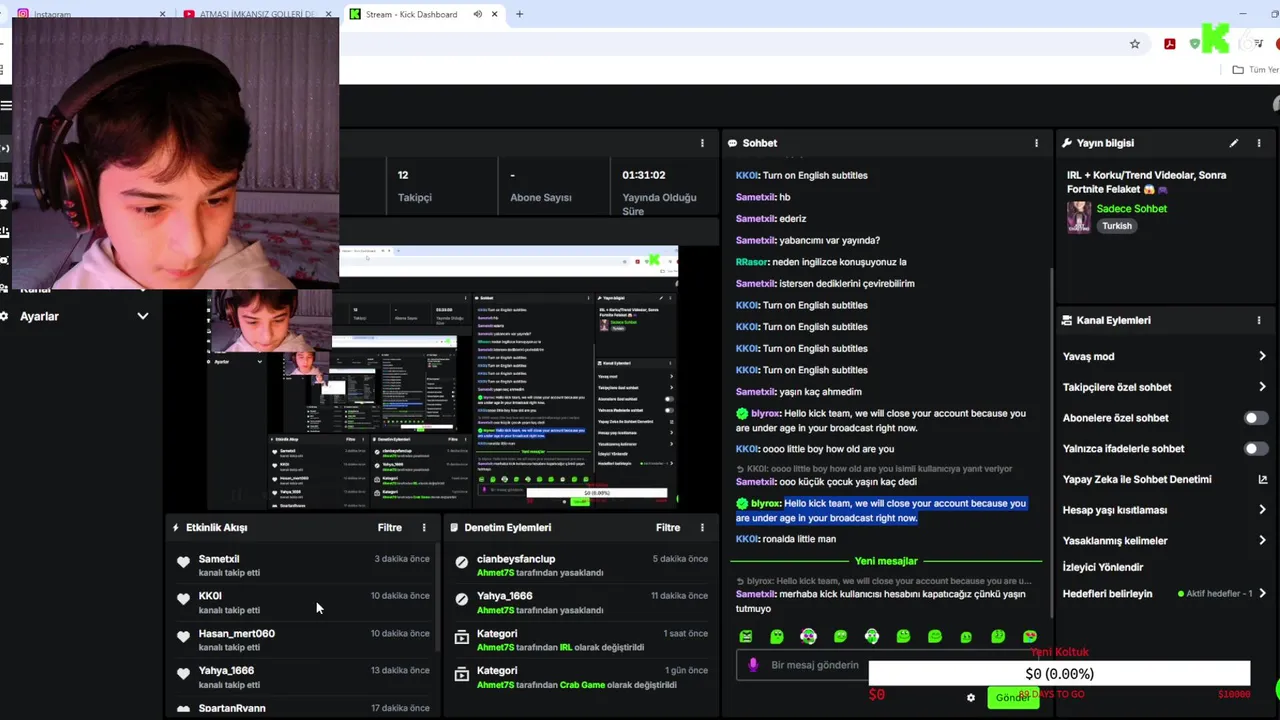Click the heart icon beside Hasan_mert060

point(183,636)
